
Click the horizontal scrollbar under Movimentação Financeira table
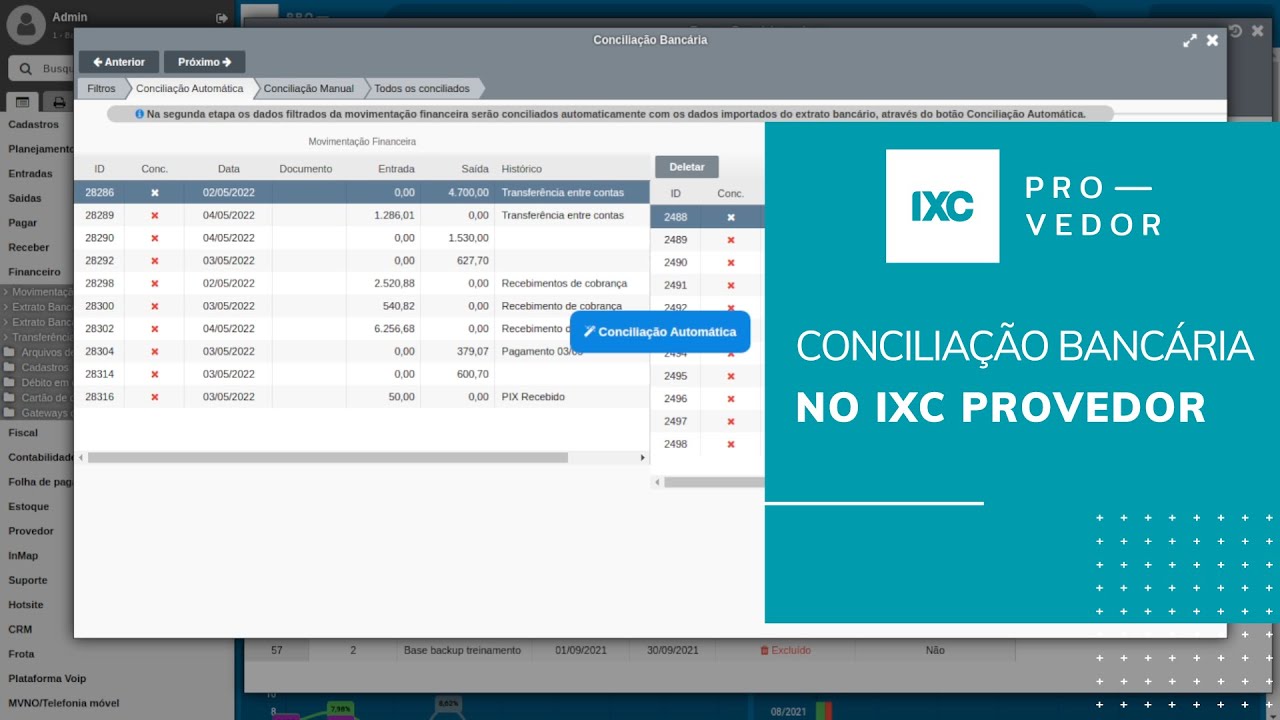328,457
